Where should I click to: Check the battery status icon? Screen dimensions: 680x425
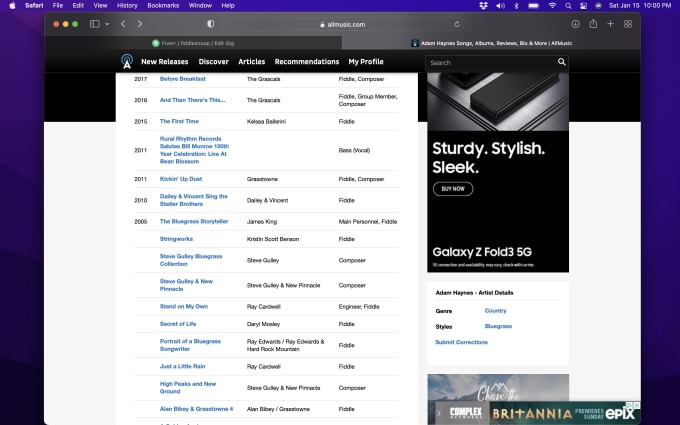(533, 6)
